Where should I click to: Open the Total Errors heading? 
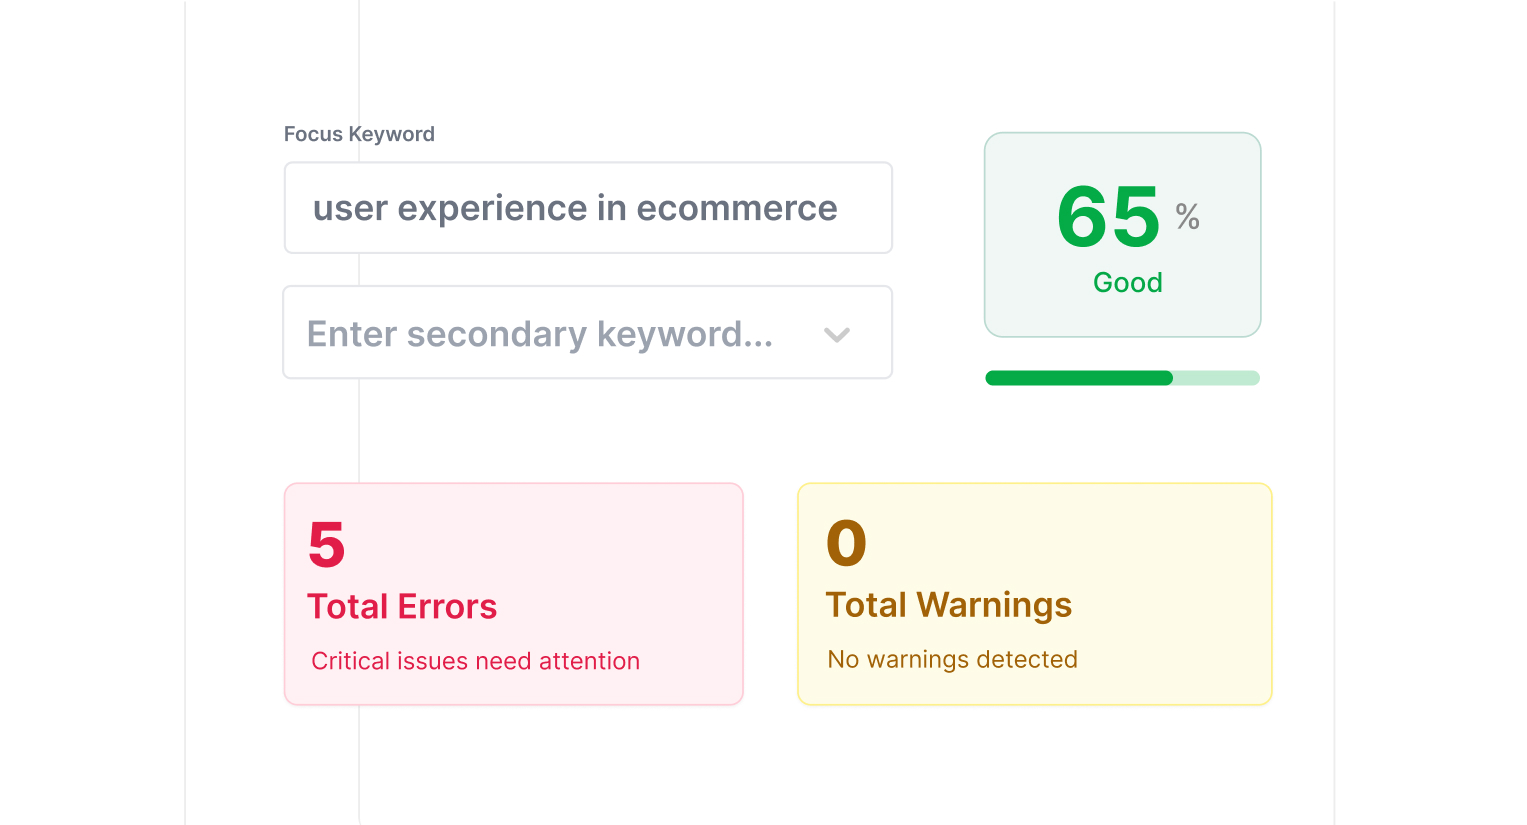402,607
